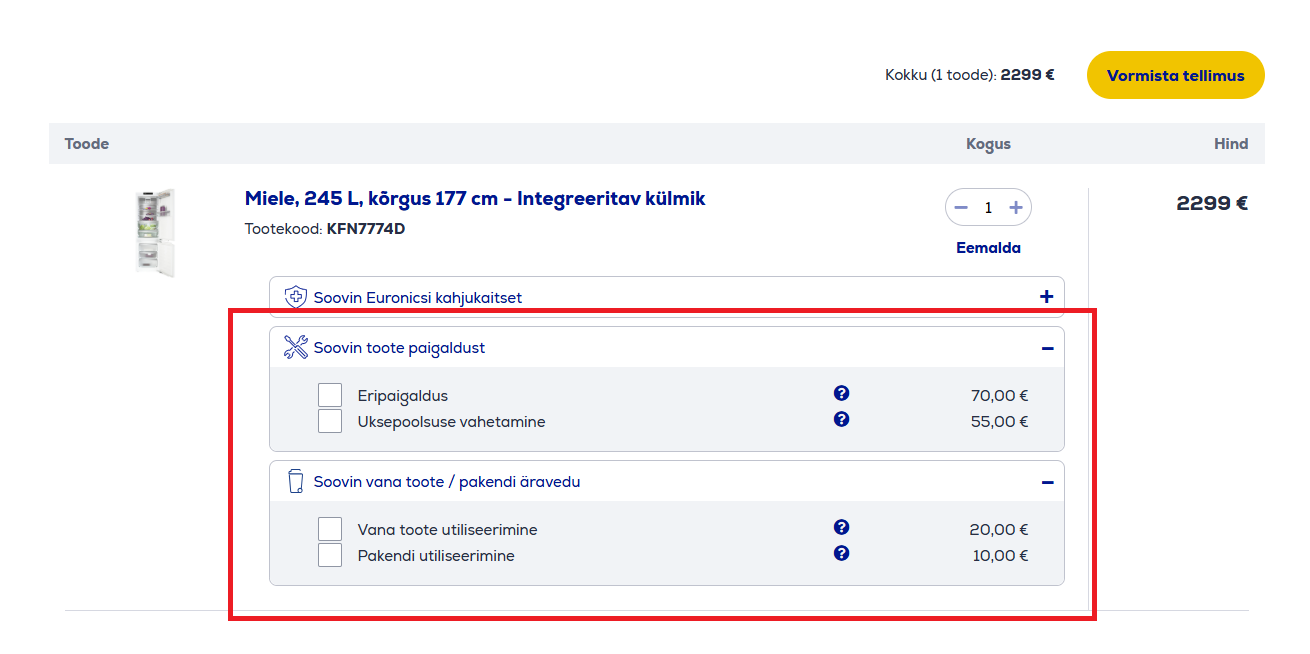Open help icon for Uksepoolsuse vahetamine

841,419
